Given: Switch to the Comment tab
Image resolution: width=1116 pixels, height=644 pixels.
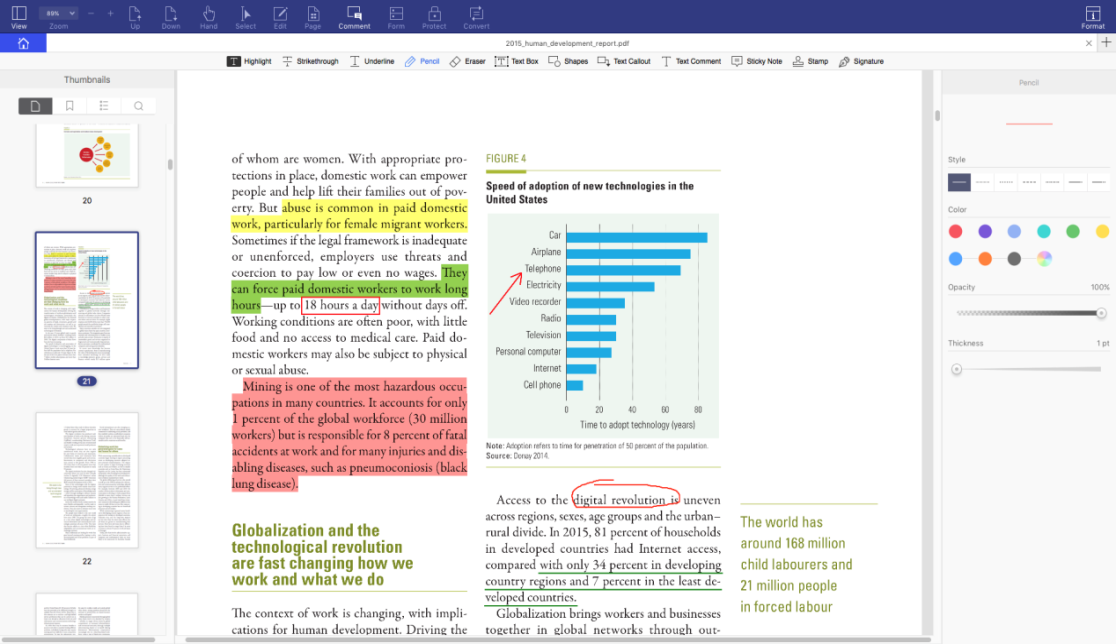Looking at the screenshot, I should tap(354, 17).
